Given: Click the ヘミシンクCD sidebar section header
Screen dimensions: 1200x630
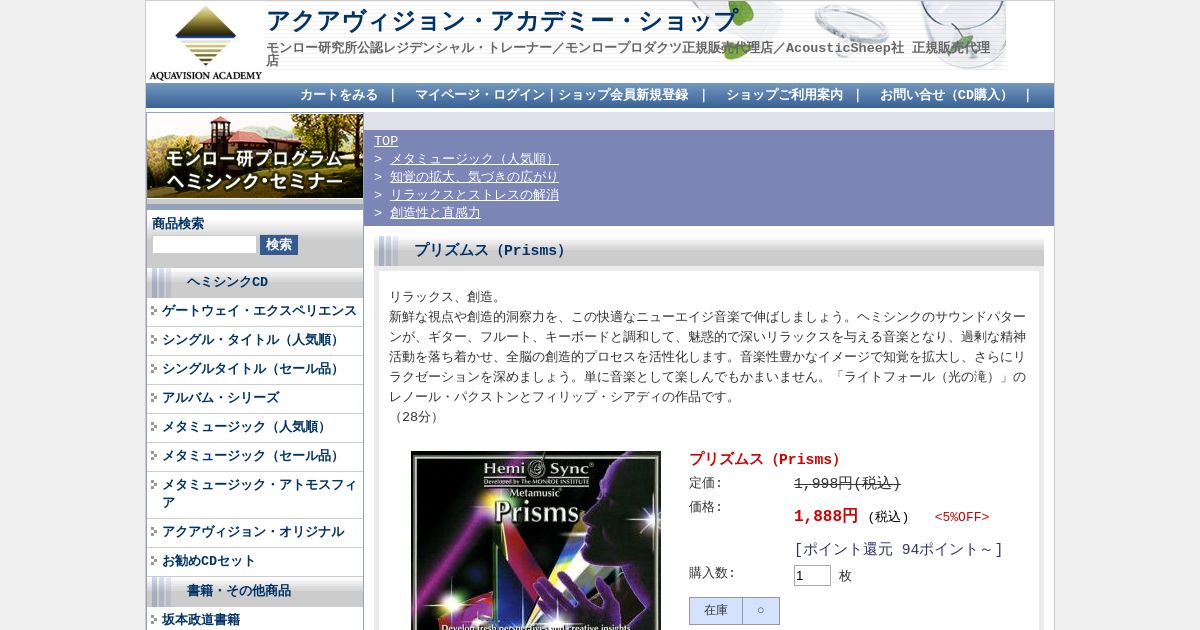Looking at the screenshot, I should 255,283.
